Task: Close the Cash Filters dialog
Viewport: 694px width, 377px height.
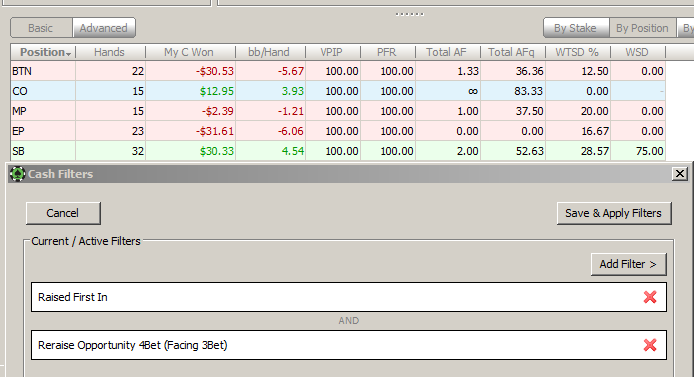Action: (679, 173)
